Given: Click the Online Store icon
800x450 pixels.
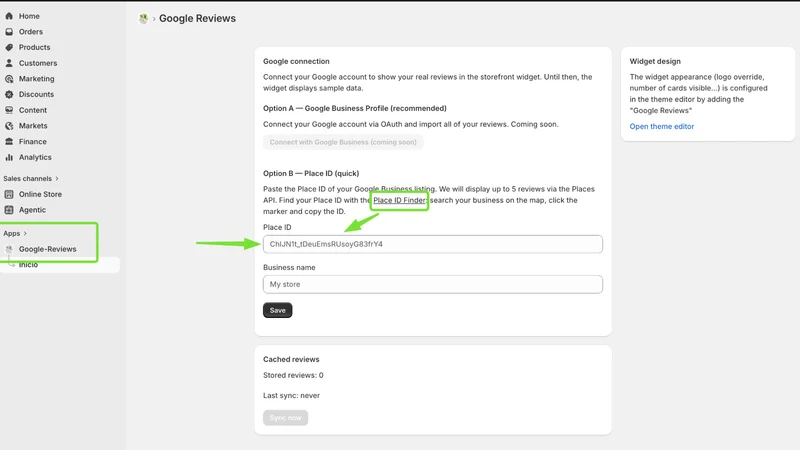Looking at the screenshot, I should 9,194.
